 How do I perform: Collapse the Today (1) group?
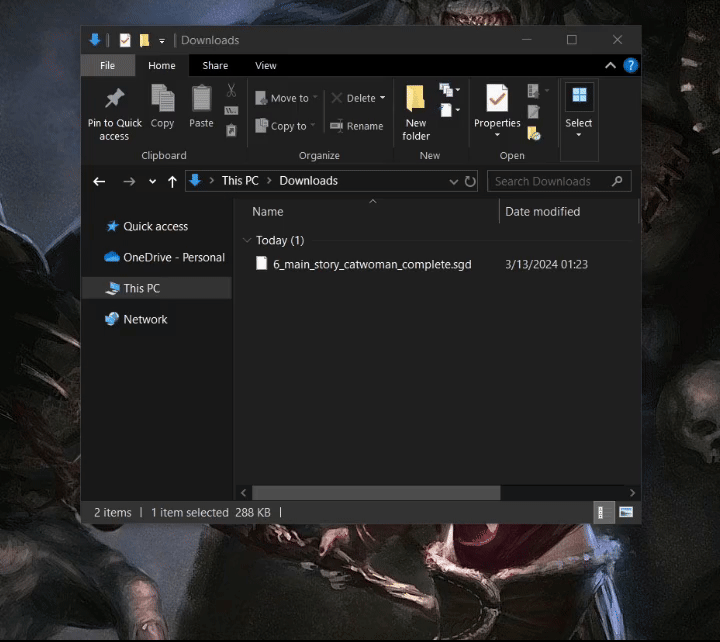[x=247, y=240]
